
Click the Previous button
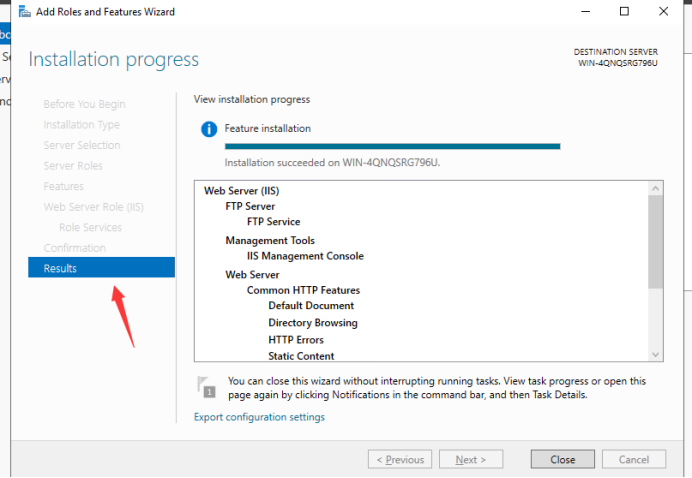point(400,459)
